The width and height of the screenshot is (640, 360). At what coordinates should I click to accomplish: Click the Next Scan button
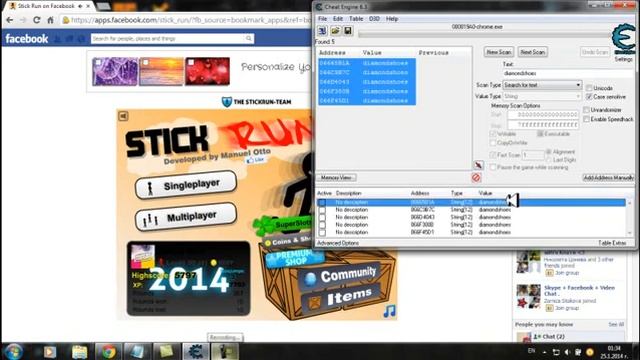pos(533,52)
